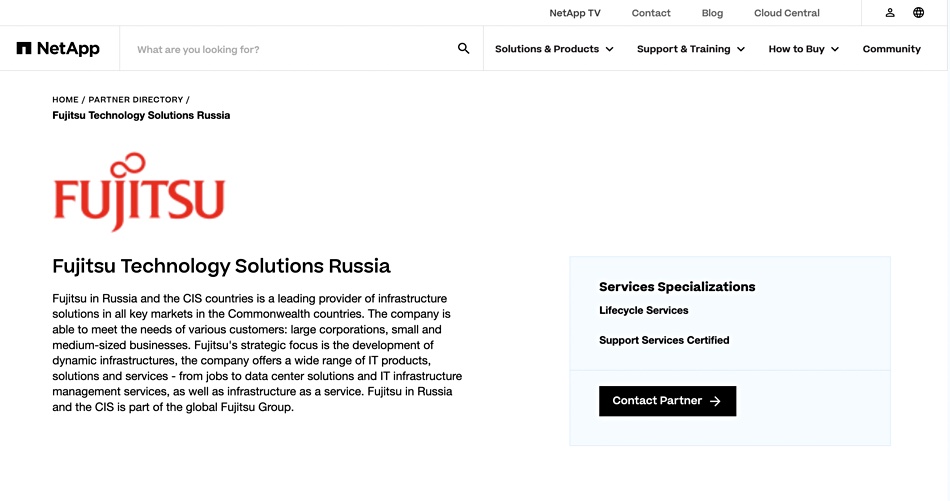Click the search magnifier icon
950x501 pixels.
click(463, 48)
